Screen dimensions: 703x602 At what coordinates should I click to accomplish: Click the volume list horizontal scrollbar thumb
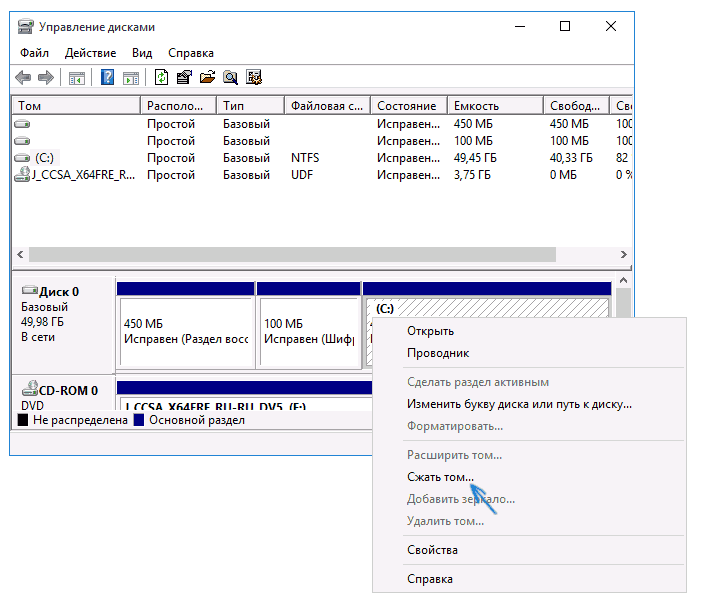pyautogui.click(x=292, y=255)
